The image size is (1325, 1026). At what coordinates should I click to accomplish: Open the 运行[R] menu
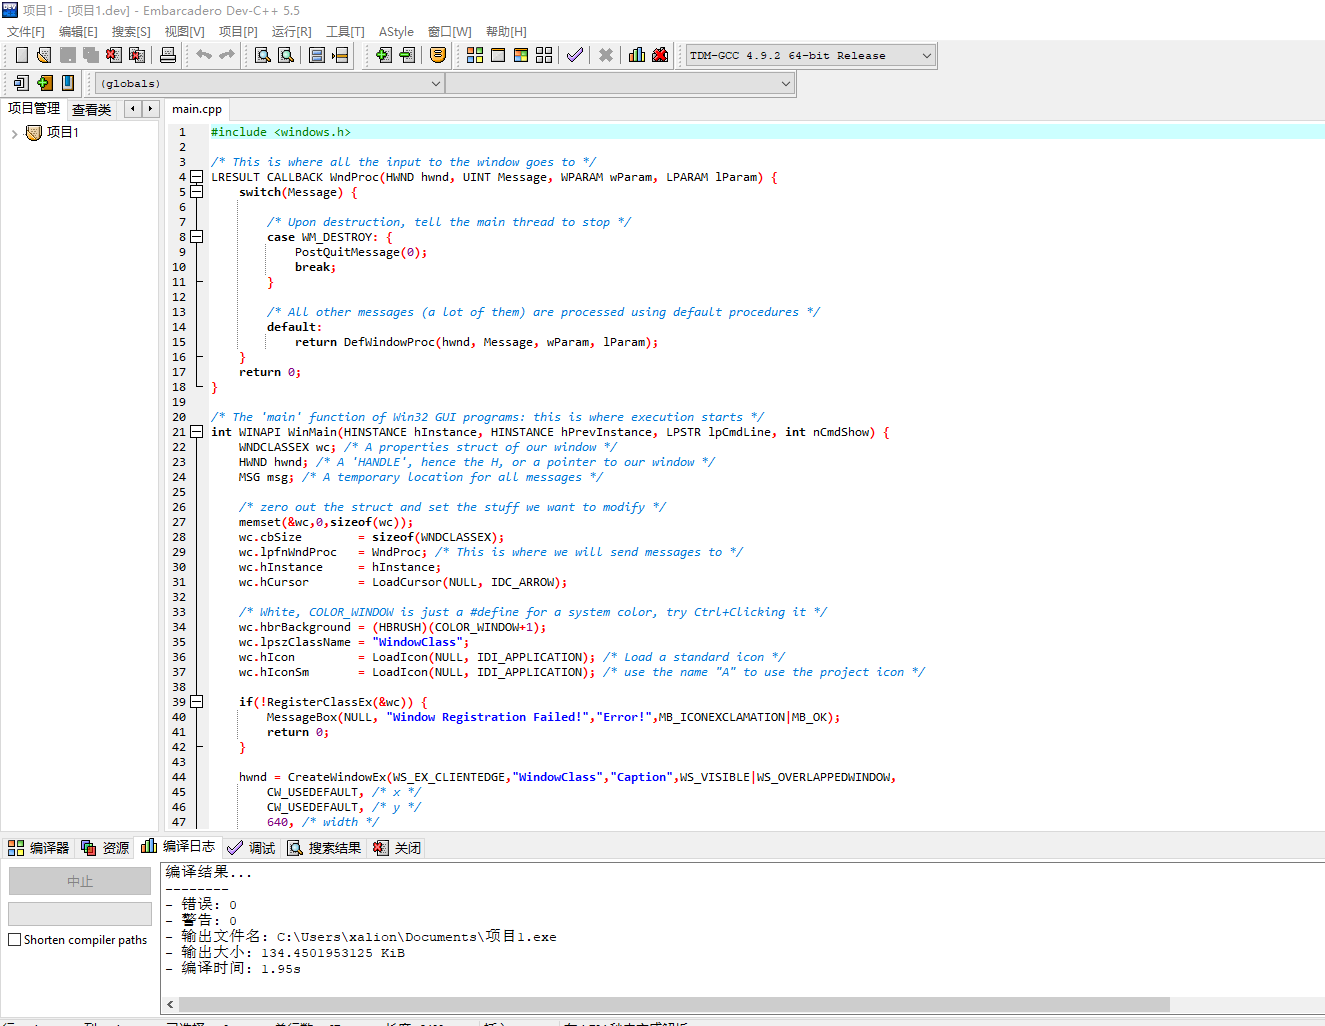click(x=292, y=32)
